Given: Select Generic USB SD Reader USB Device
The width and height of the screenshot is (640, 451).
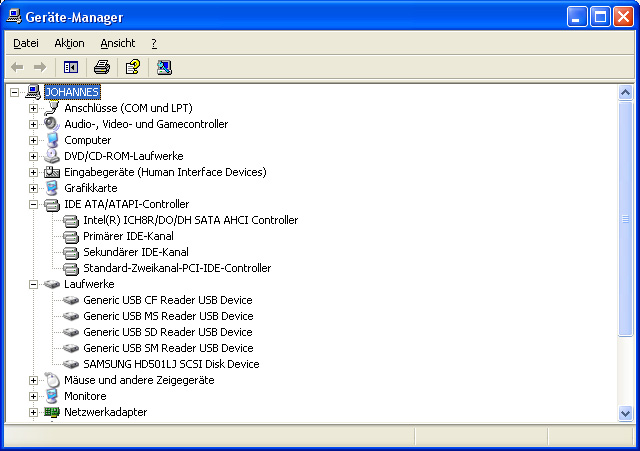Looking at the screenshot, I should 168,332.
